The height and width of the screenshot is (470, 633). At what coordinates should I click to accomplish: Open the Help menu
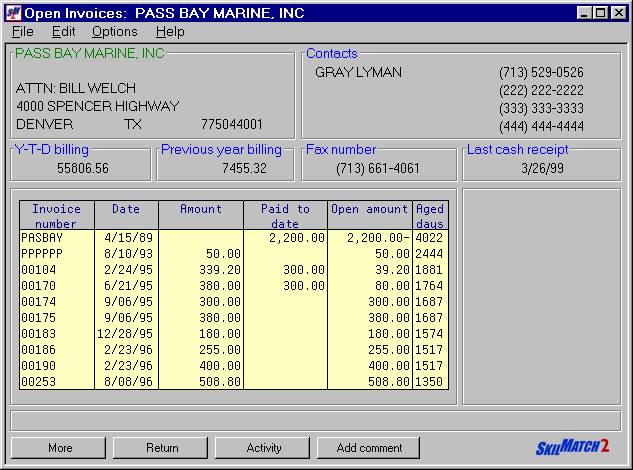pos(170,31)
